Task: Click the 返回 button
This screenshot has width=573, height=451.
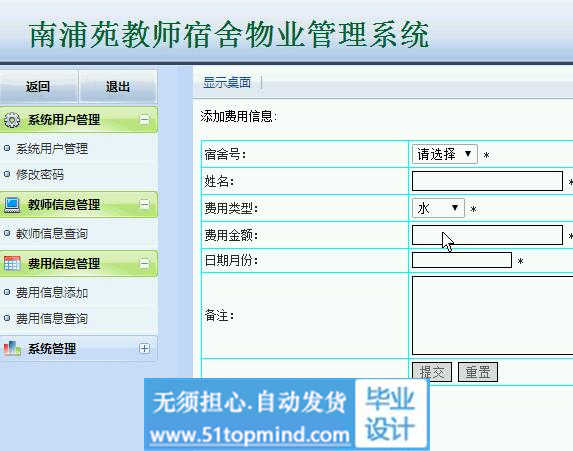Action: click(x=38, y=87)
